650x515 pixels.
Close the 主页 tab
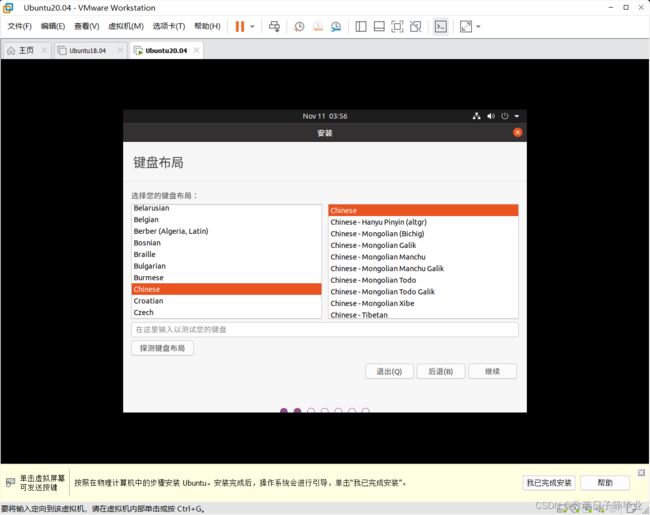(x=44, y=50)
